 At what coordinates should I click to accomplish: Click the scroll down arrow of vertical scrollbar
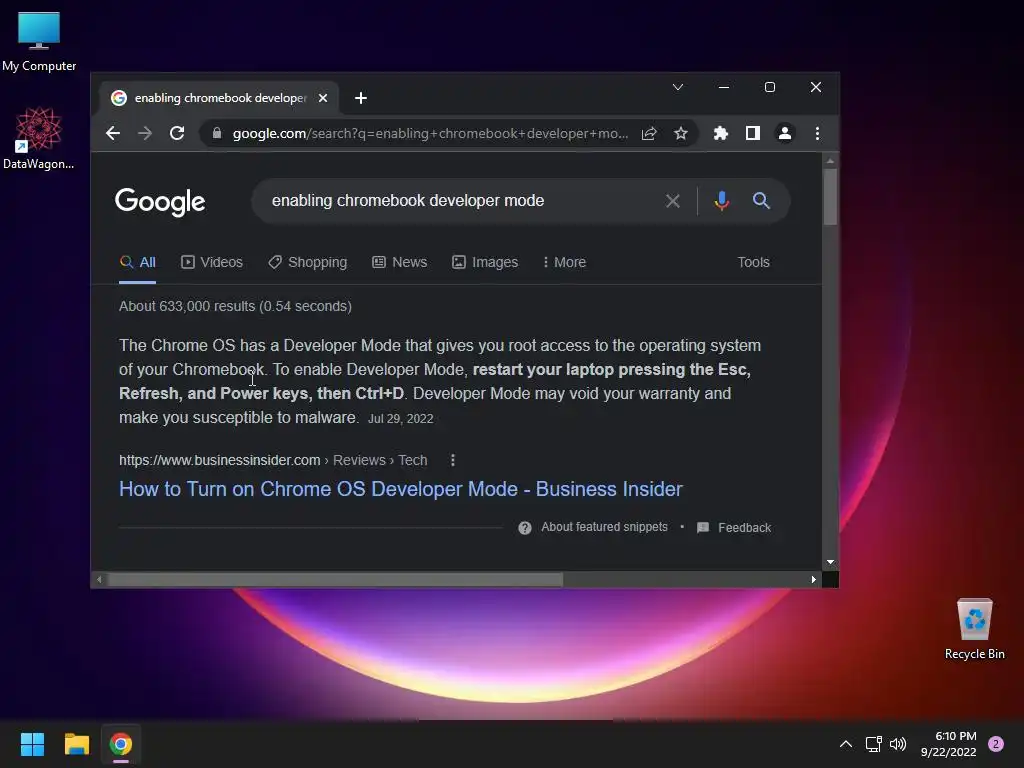(830, 562)
